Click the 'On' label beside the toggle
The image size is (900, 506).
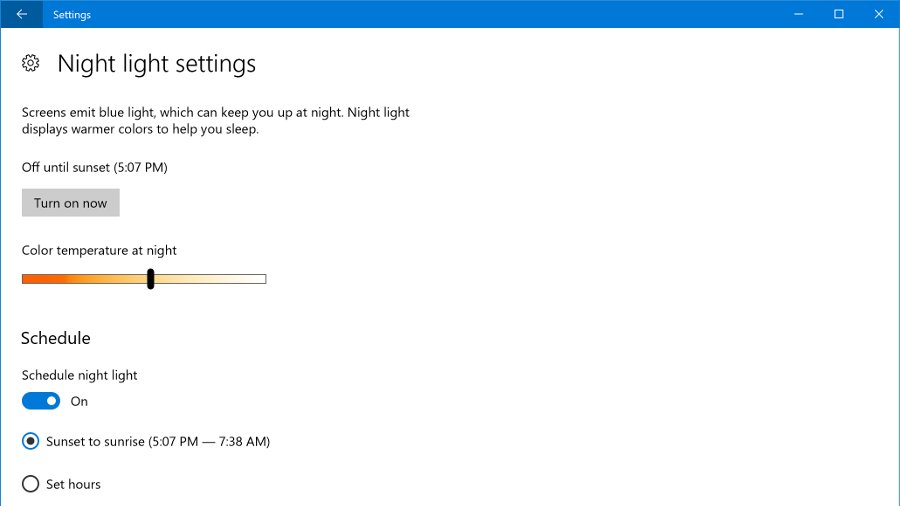[x=79, y=402]
